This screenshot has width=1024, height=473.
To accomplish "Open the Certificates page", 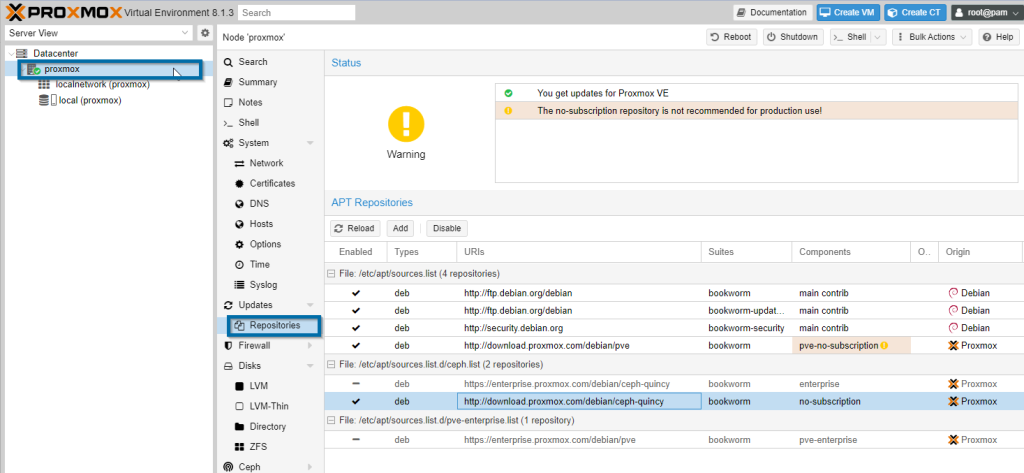I will coord(270,184).
